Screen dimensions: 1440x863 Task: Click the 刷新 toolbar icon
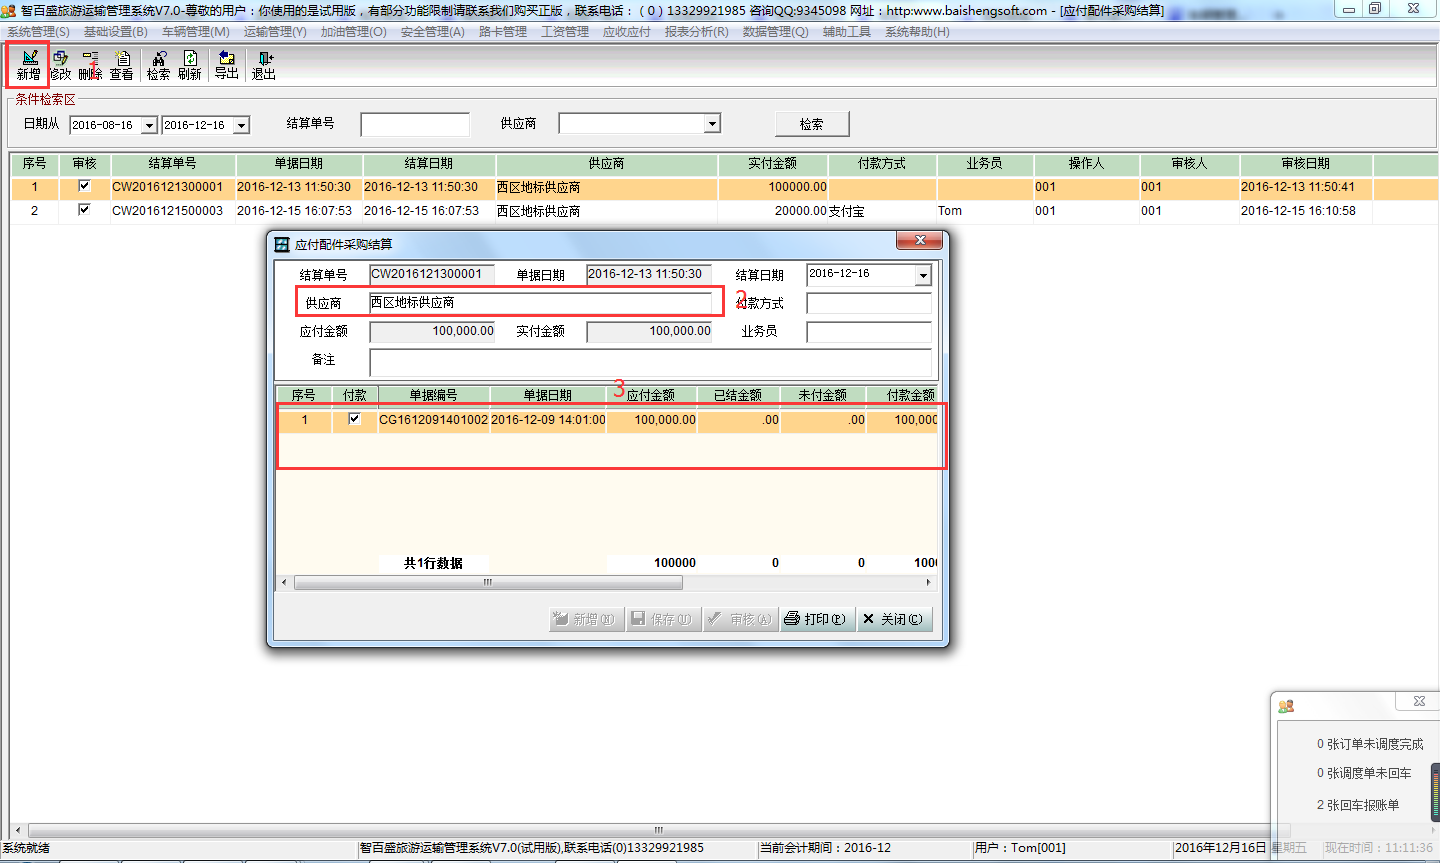[x=190, y=65]
